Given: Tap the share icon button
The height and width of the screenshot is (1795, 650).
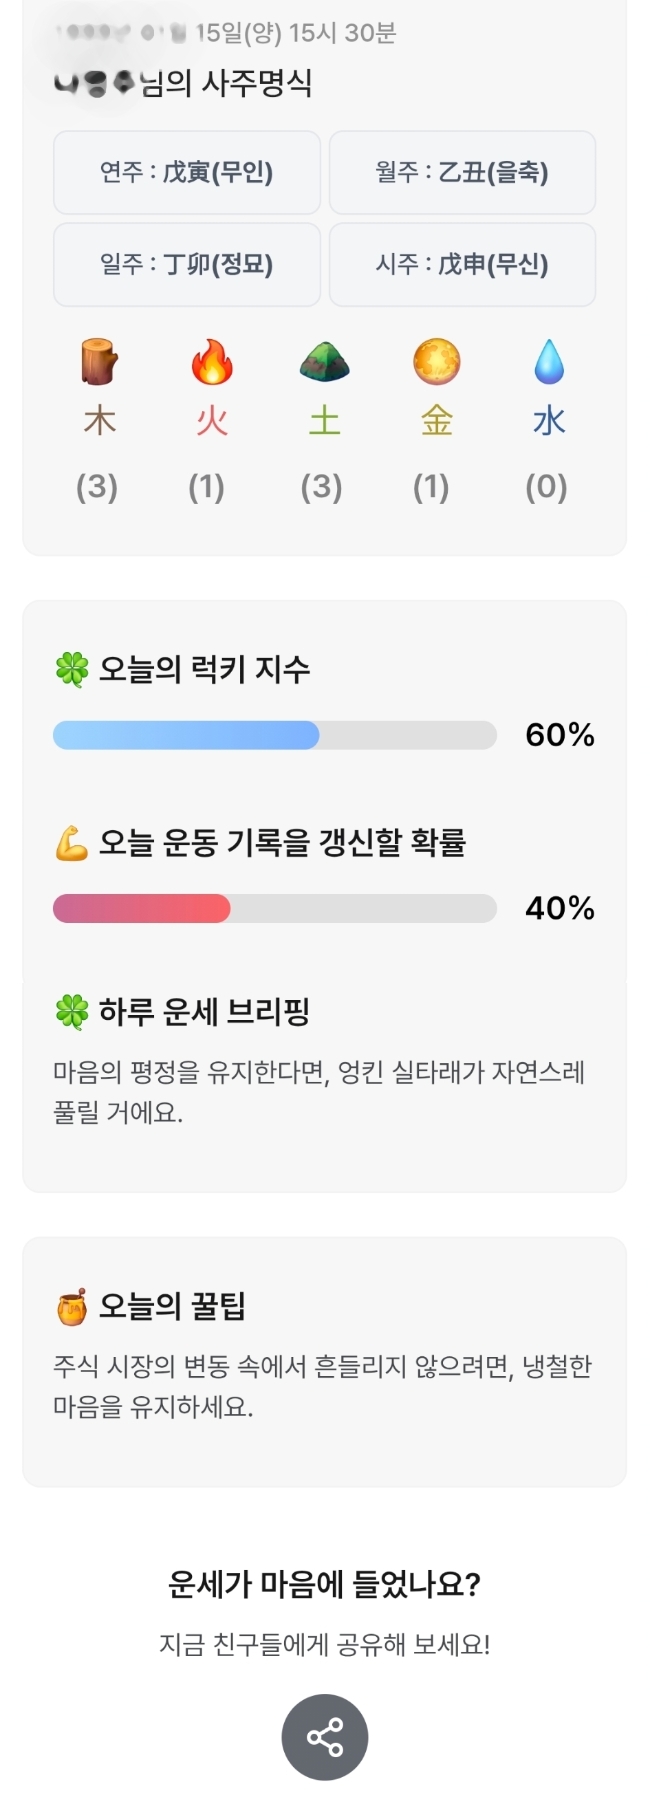Looking at the screenshot, I should point(325,1737).
